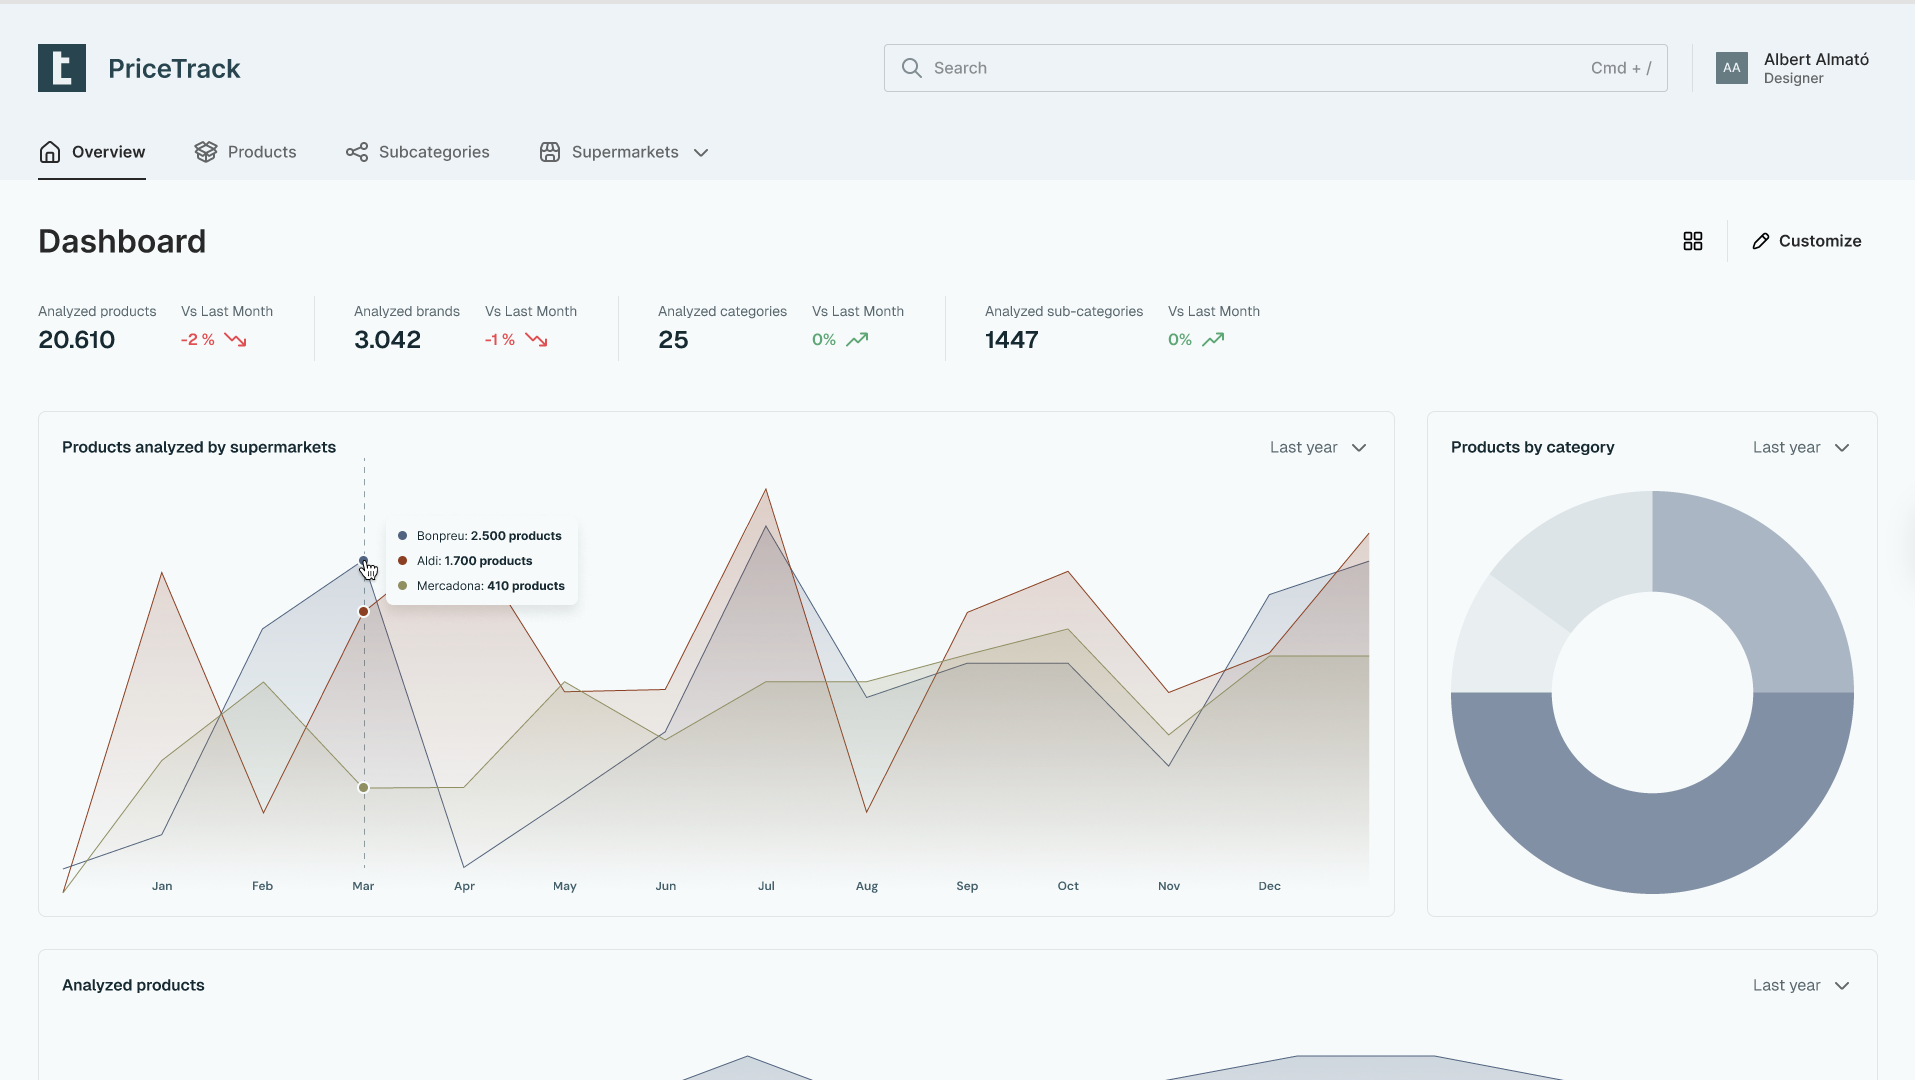
Task: Open the dashboard grid layout icon
Action: click(1693, 240)
